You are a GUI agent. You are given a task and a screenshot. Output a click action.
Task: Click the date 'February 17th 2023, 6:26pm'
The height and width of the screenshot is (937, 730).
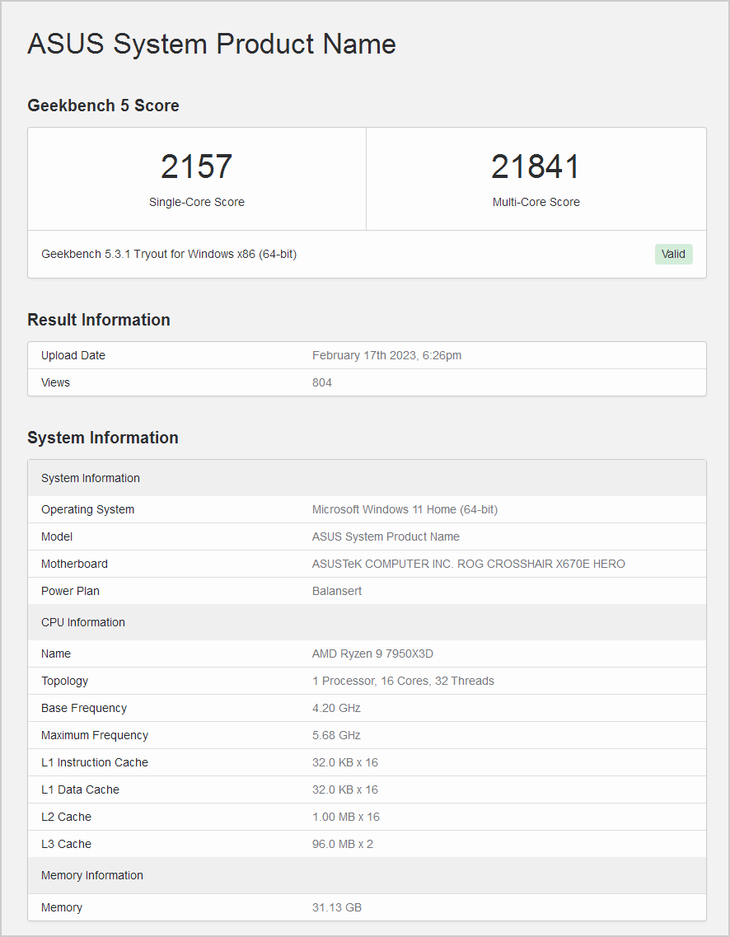tap(387, 356)
